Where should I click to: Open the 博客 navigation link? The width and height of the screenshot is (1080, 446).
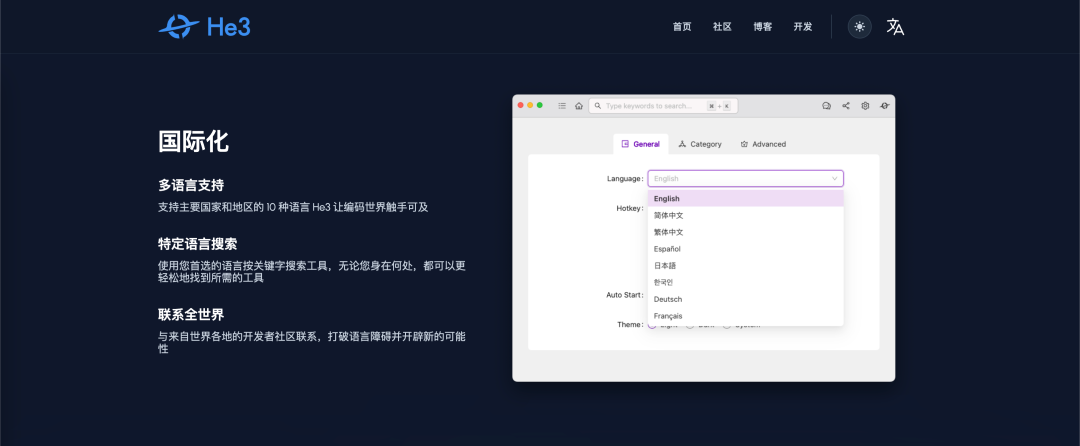click(762, 27)
